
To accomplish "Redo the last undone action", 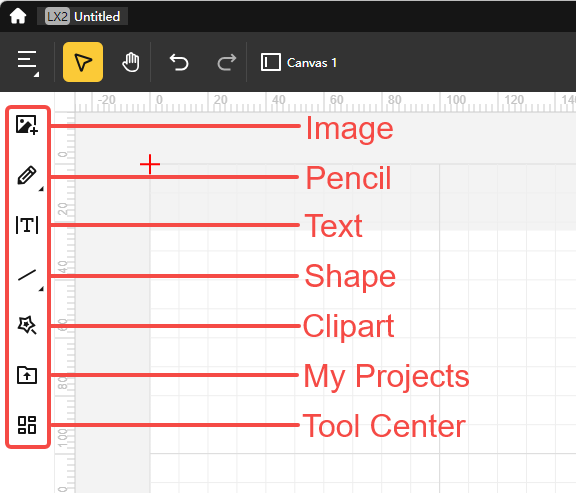I will tap(227, 62).
